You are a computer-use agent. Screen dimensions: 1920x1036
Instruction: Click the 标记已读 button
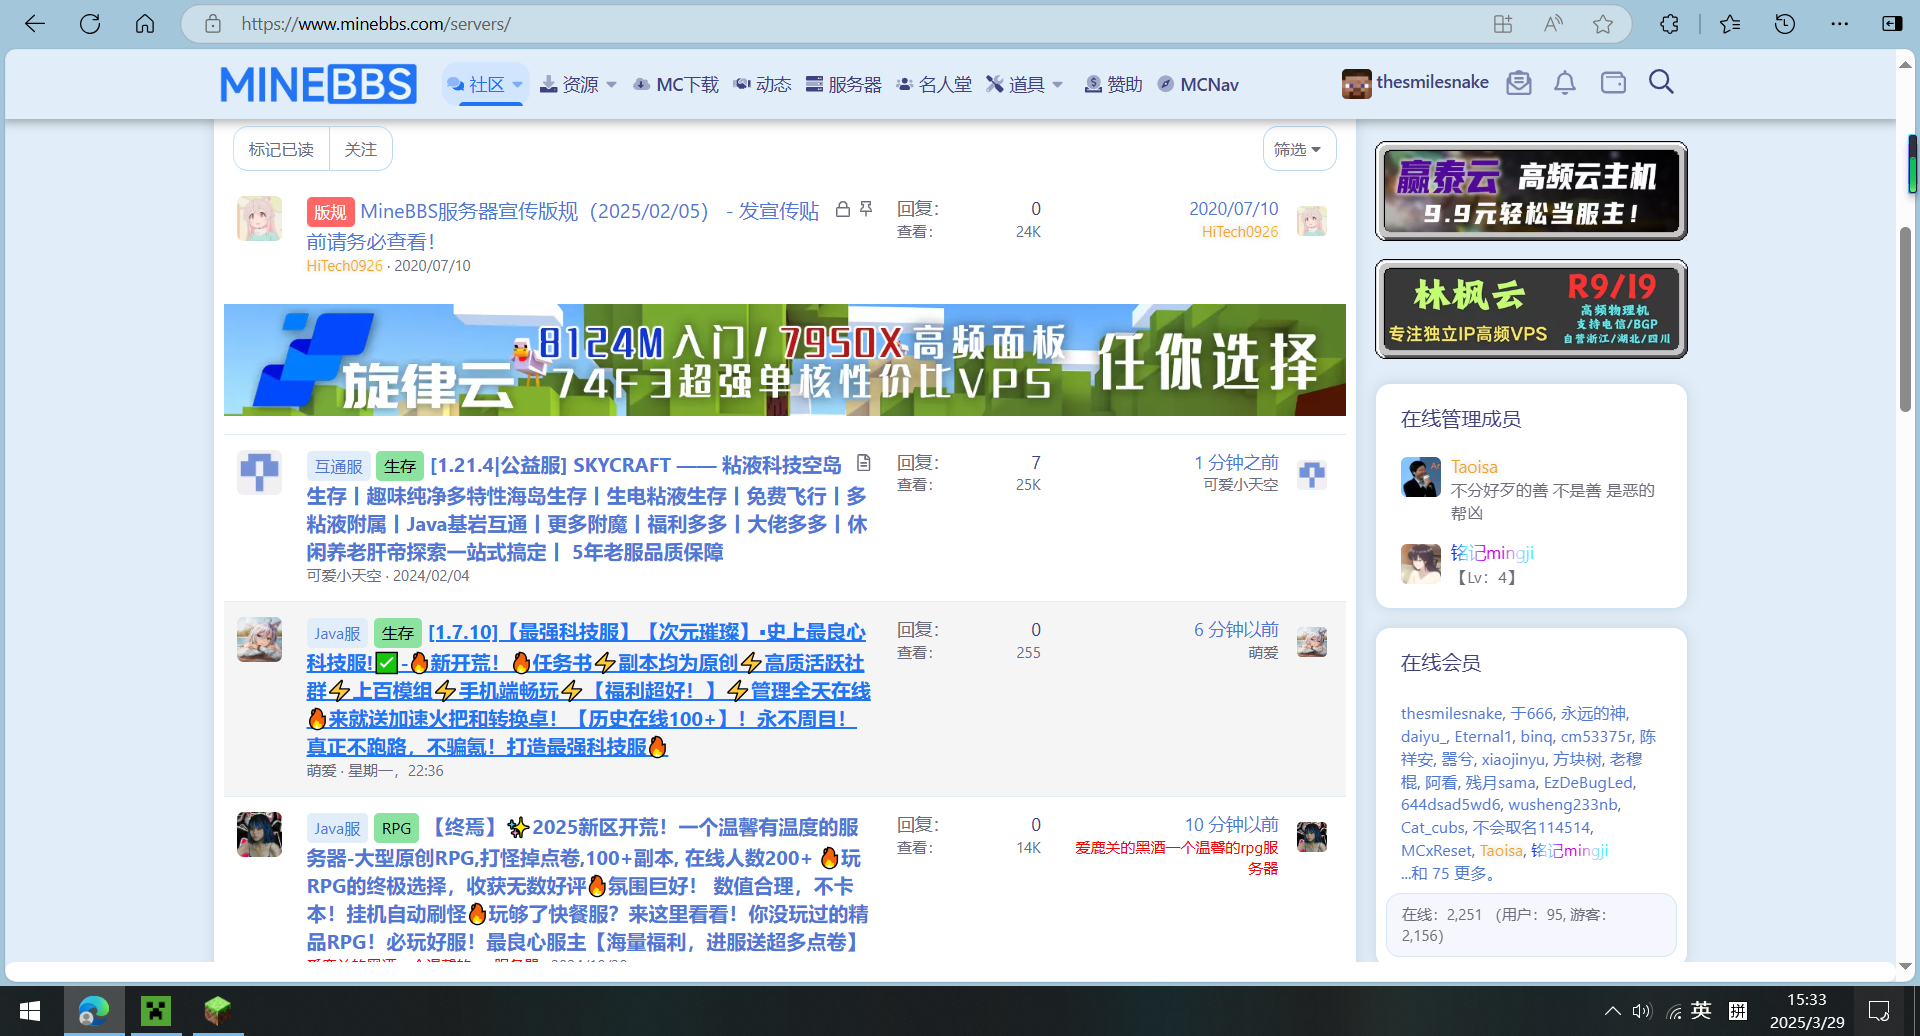(281, 149)
